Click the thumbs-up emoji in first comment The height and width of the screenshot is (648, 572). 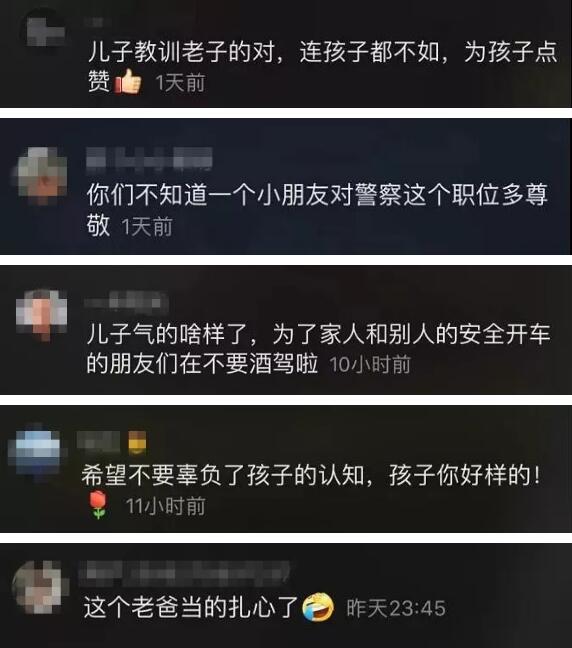[128, 81]
